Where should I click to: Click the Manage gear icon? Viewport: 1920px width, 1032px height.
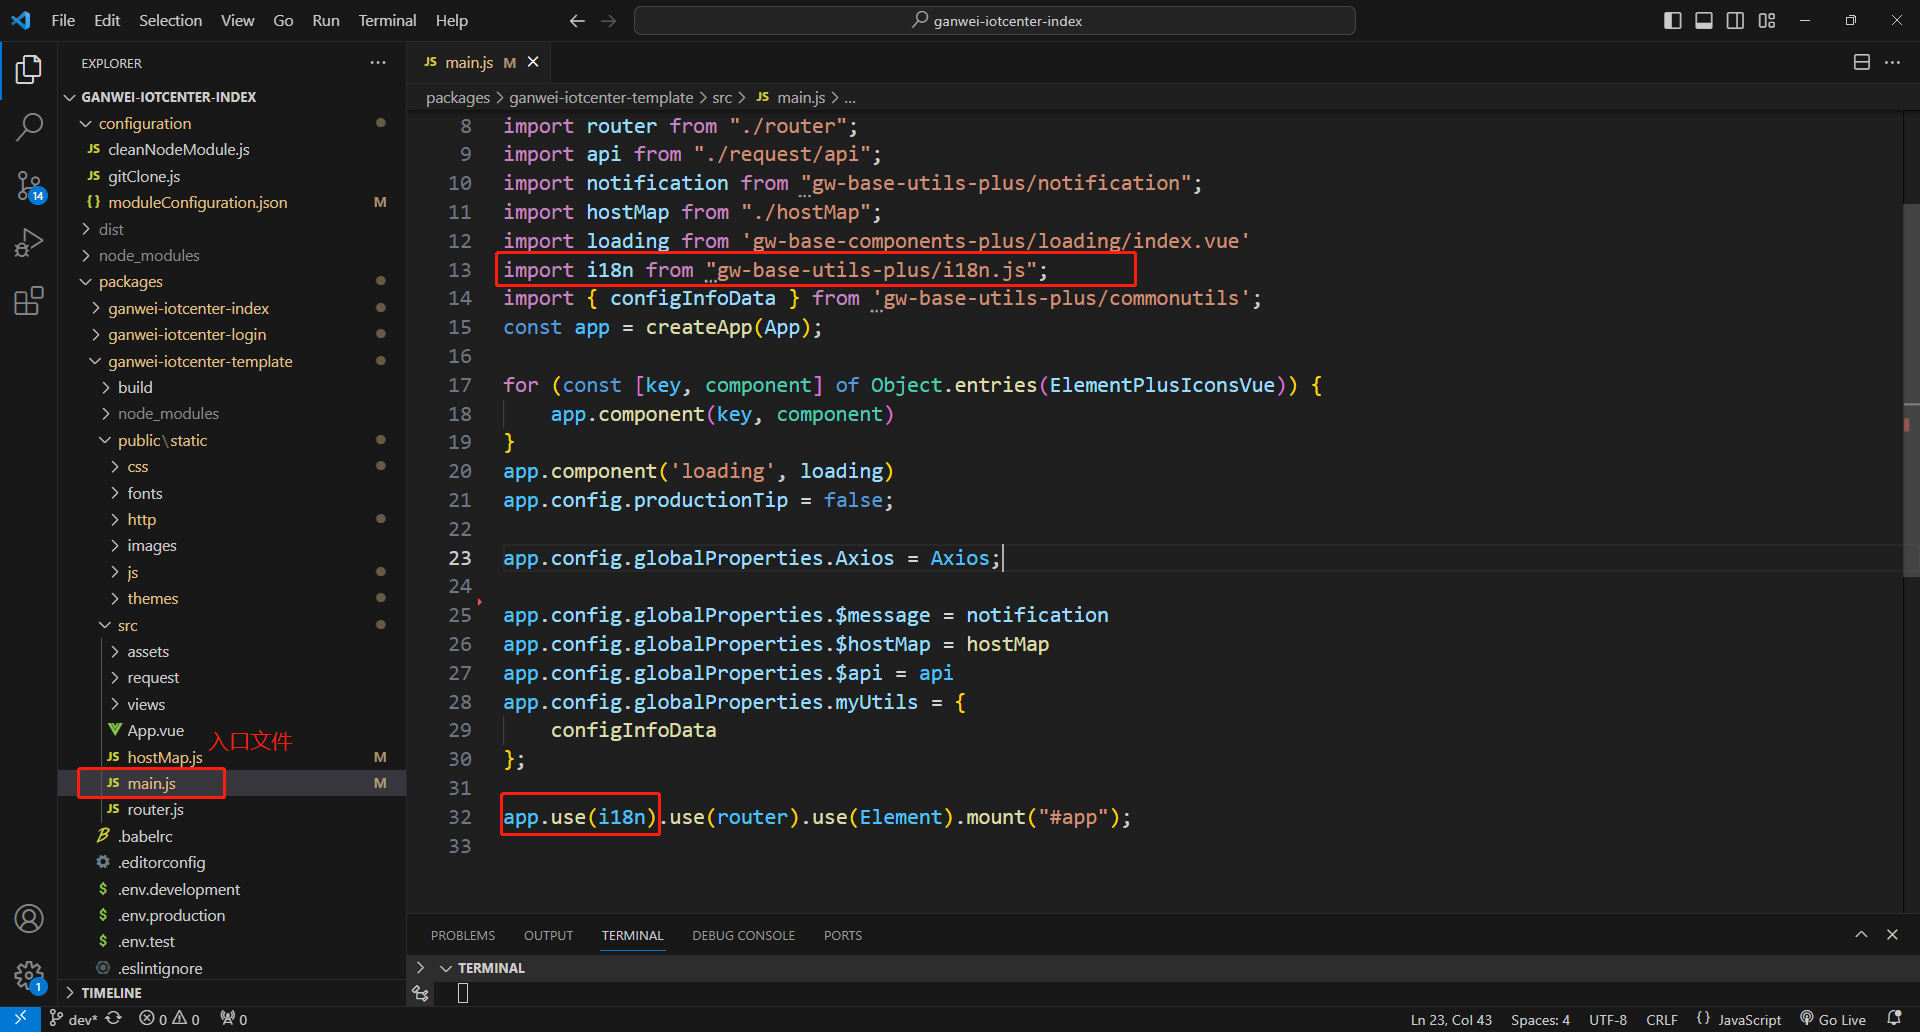[x=29, y=975]
